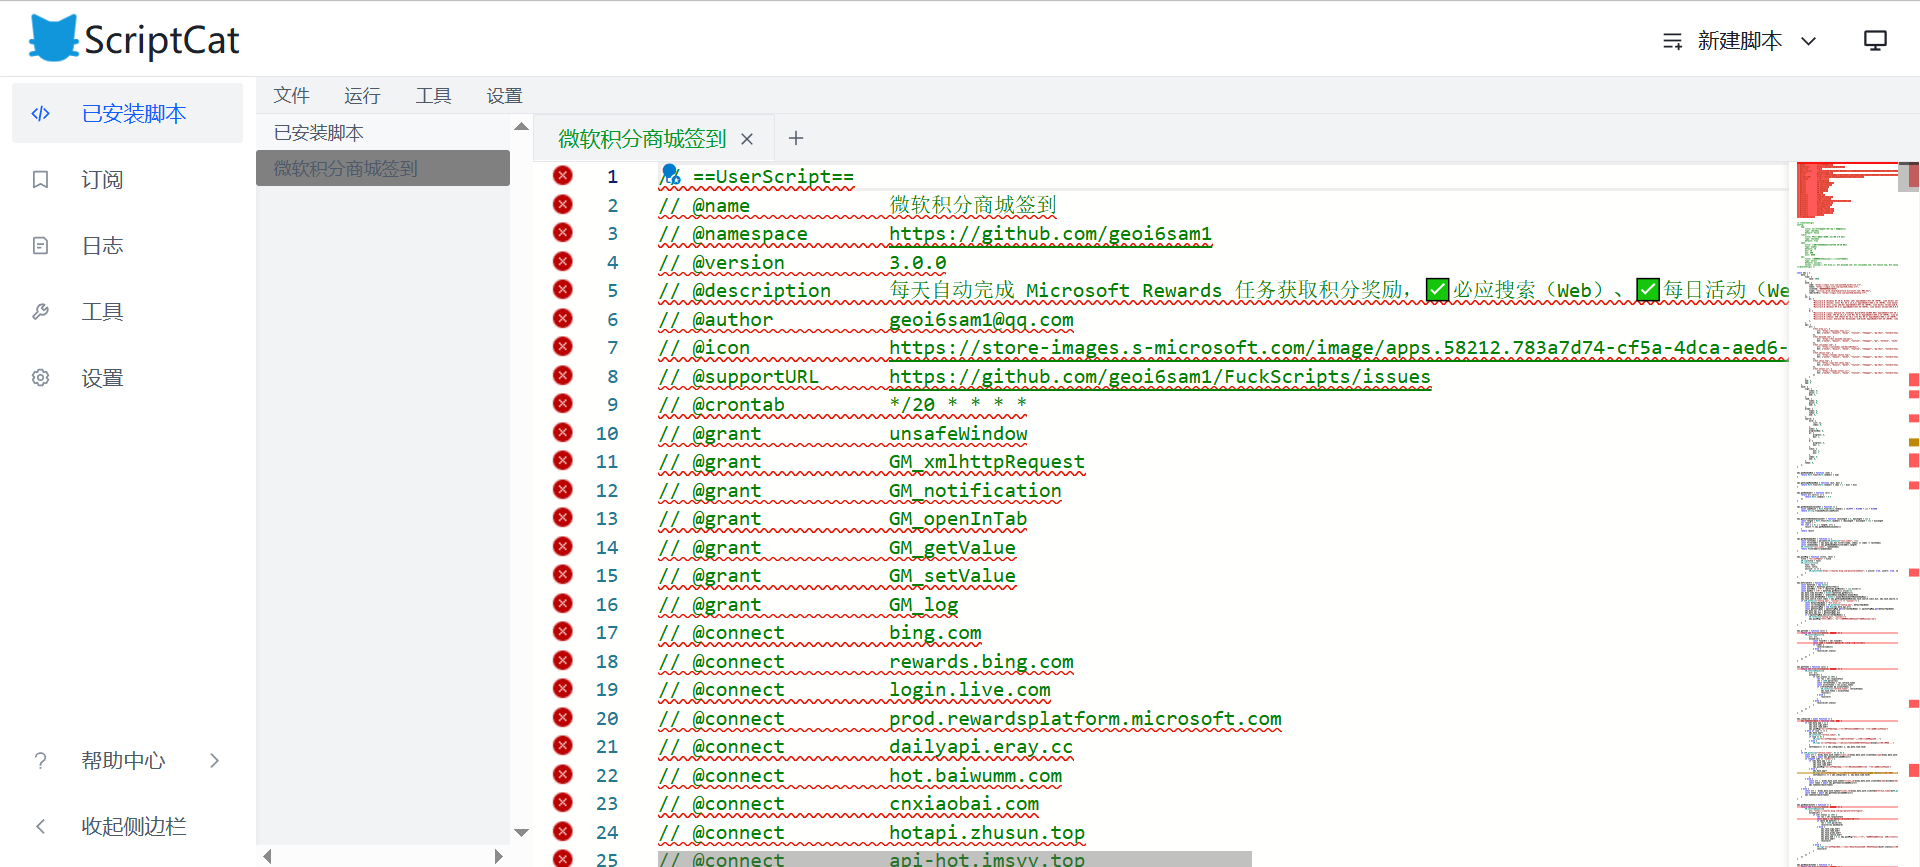Click the GitHub issues supportURL link
Image resolution: width=1920 pixels, height=867 pixels.
tap(1159, 377)
